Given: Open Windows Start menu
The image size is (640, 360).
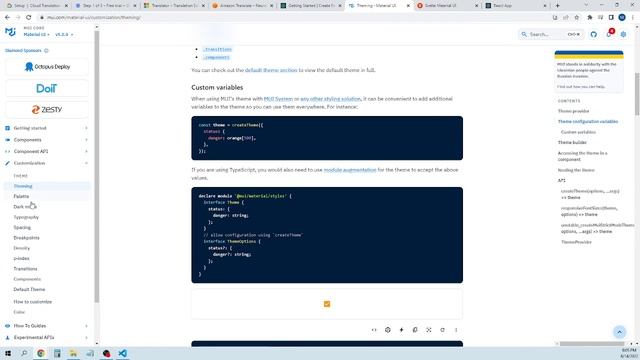Looking at the screenshot, I should pos(8,353).
